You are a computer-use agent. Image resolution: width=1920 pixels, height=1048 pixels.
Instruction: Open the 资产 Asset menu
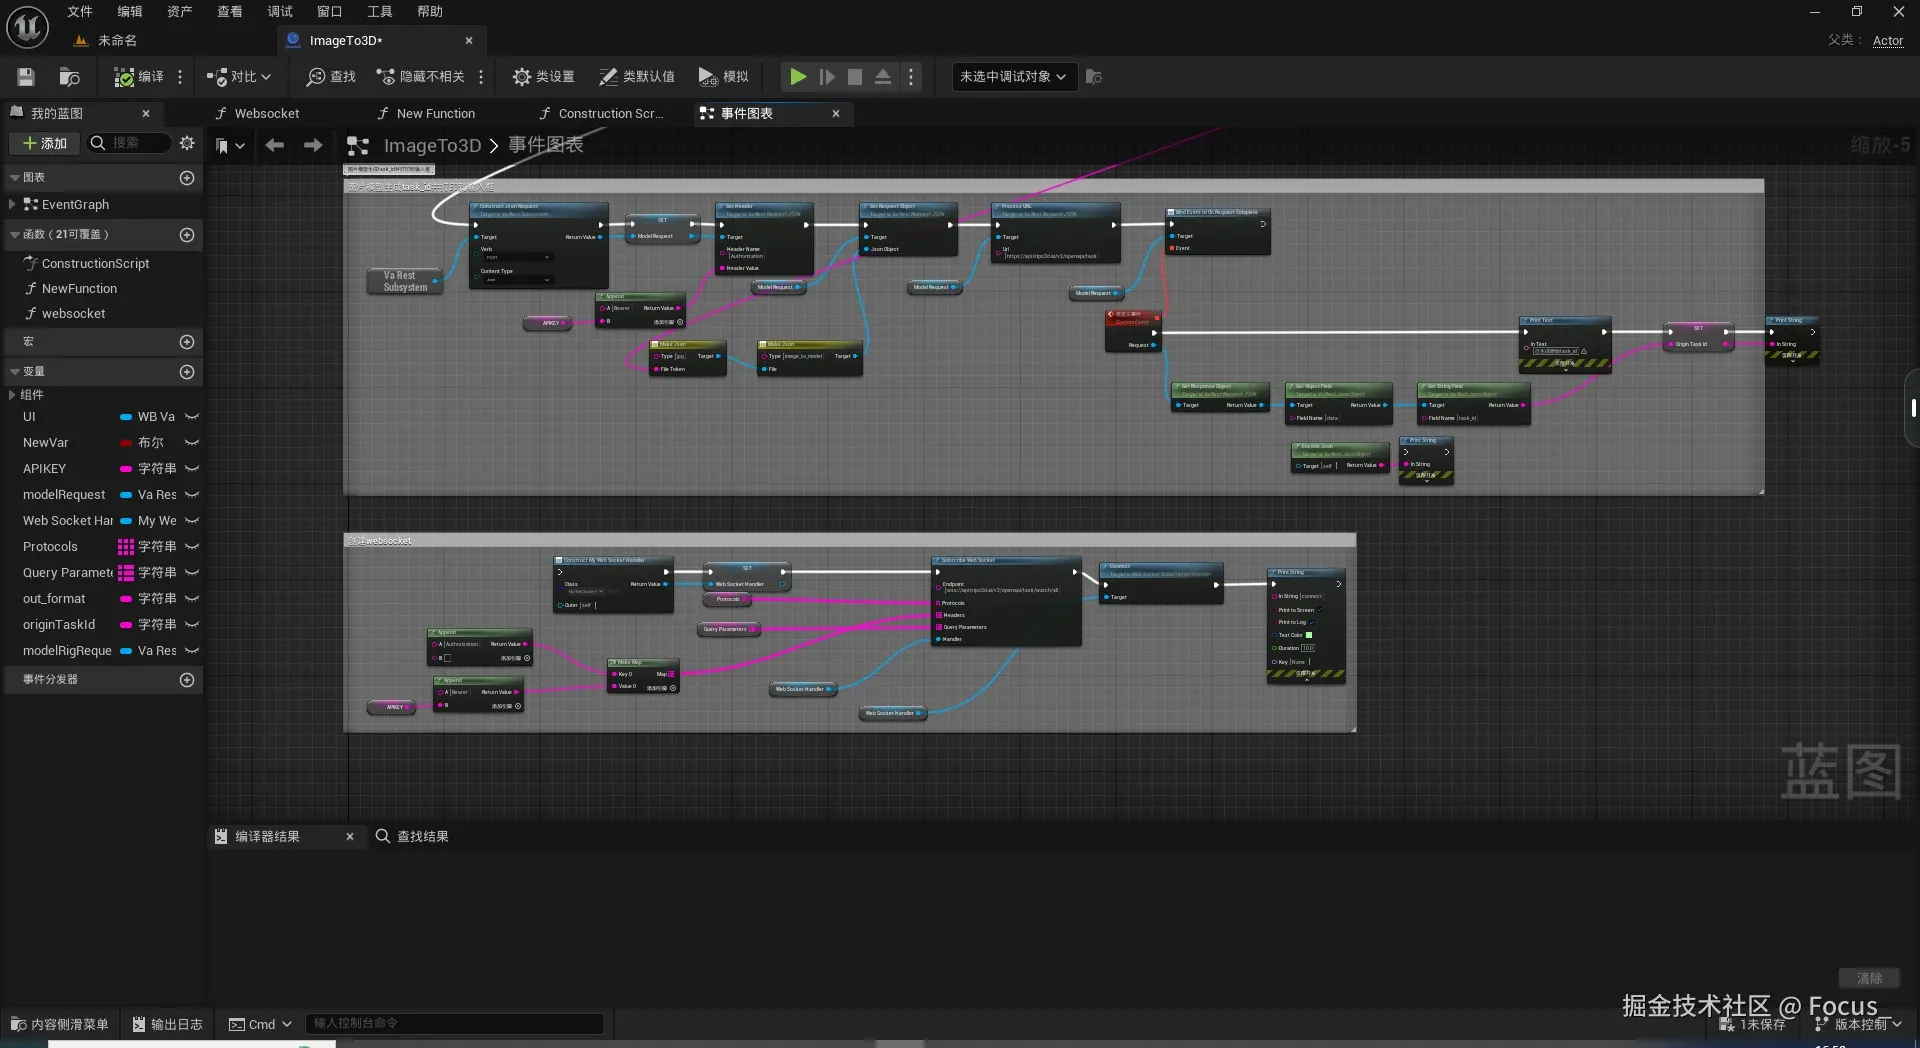[x=180, y=12]
